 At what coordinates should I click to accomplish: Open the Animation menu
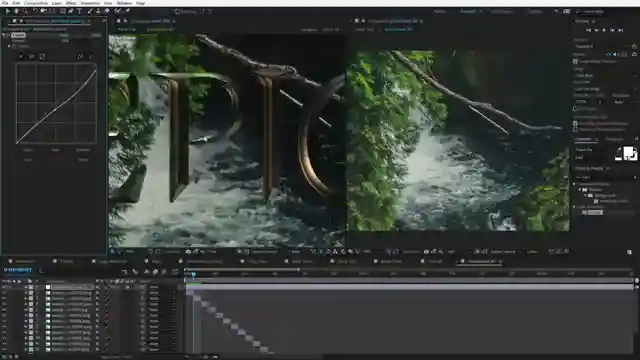pyautogui.click(x=90, y=3)
